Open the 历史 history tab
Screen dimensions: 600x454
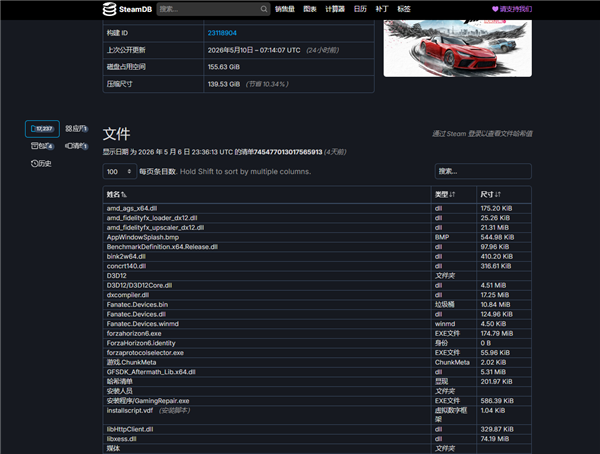pyautogui.click(x=41, y=163)
